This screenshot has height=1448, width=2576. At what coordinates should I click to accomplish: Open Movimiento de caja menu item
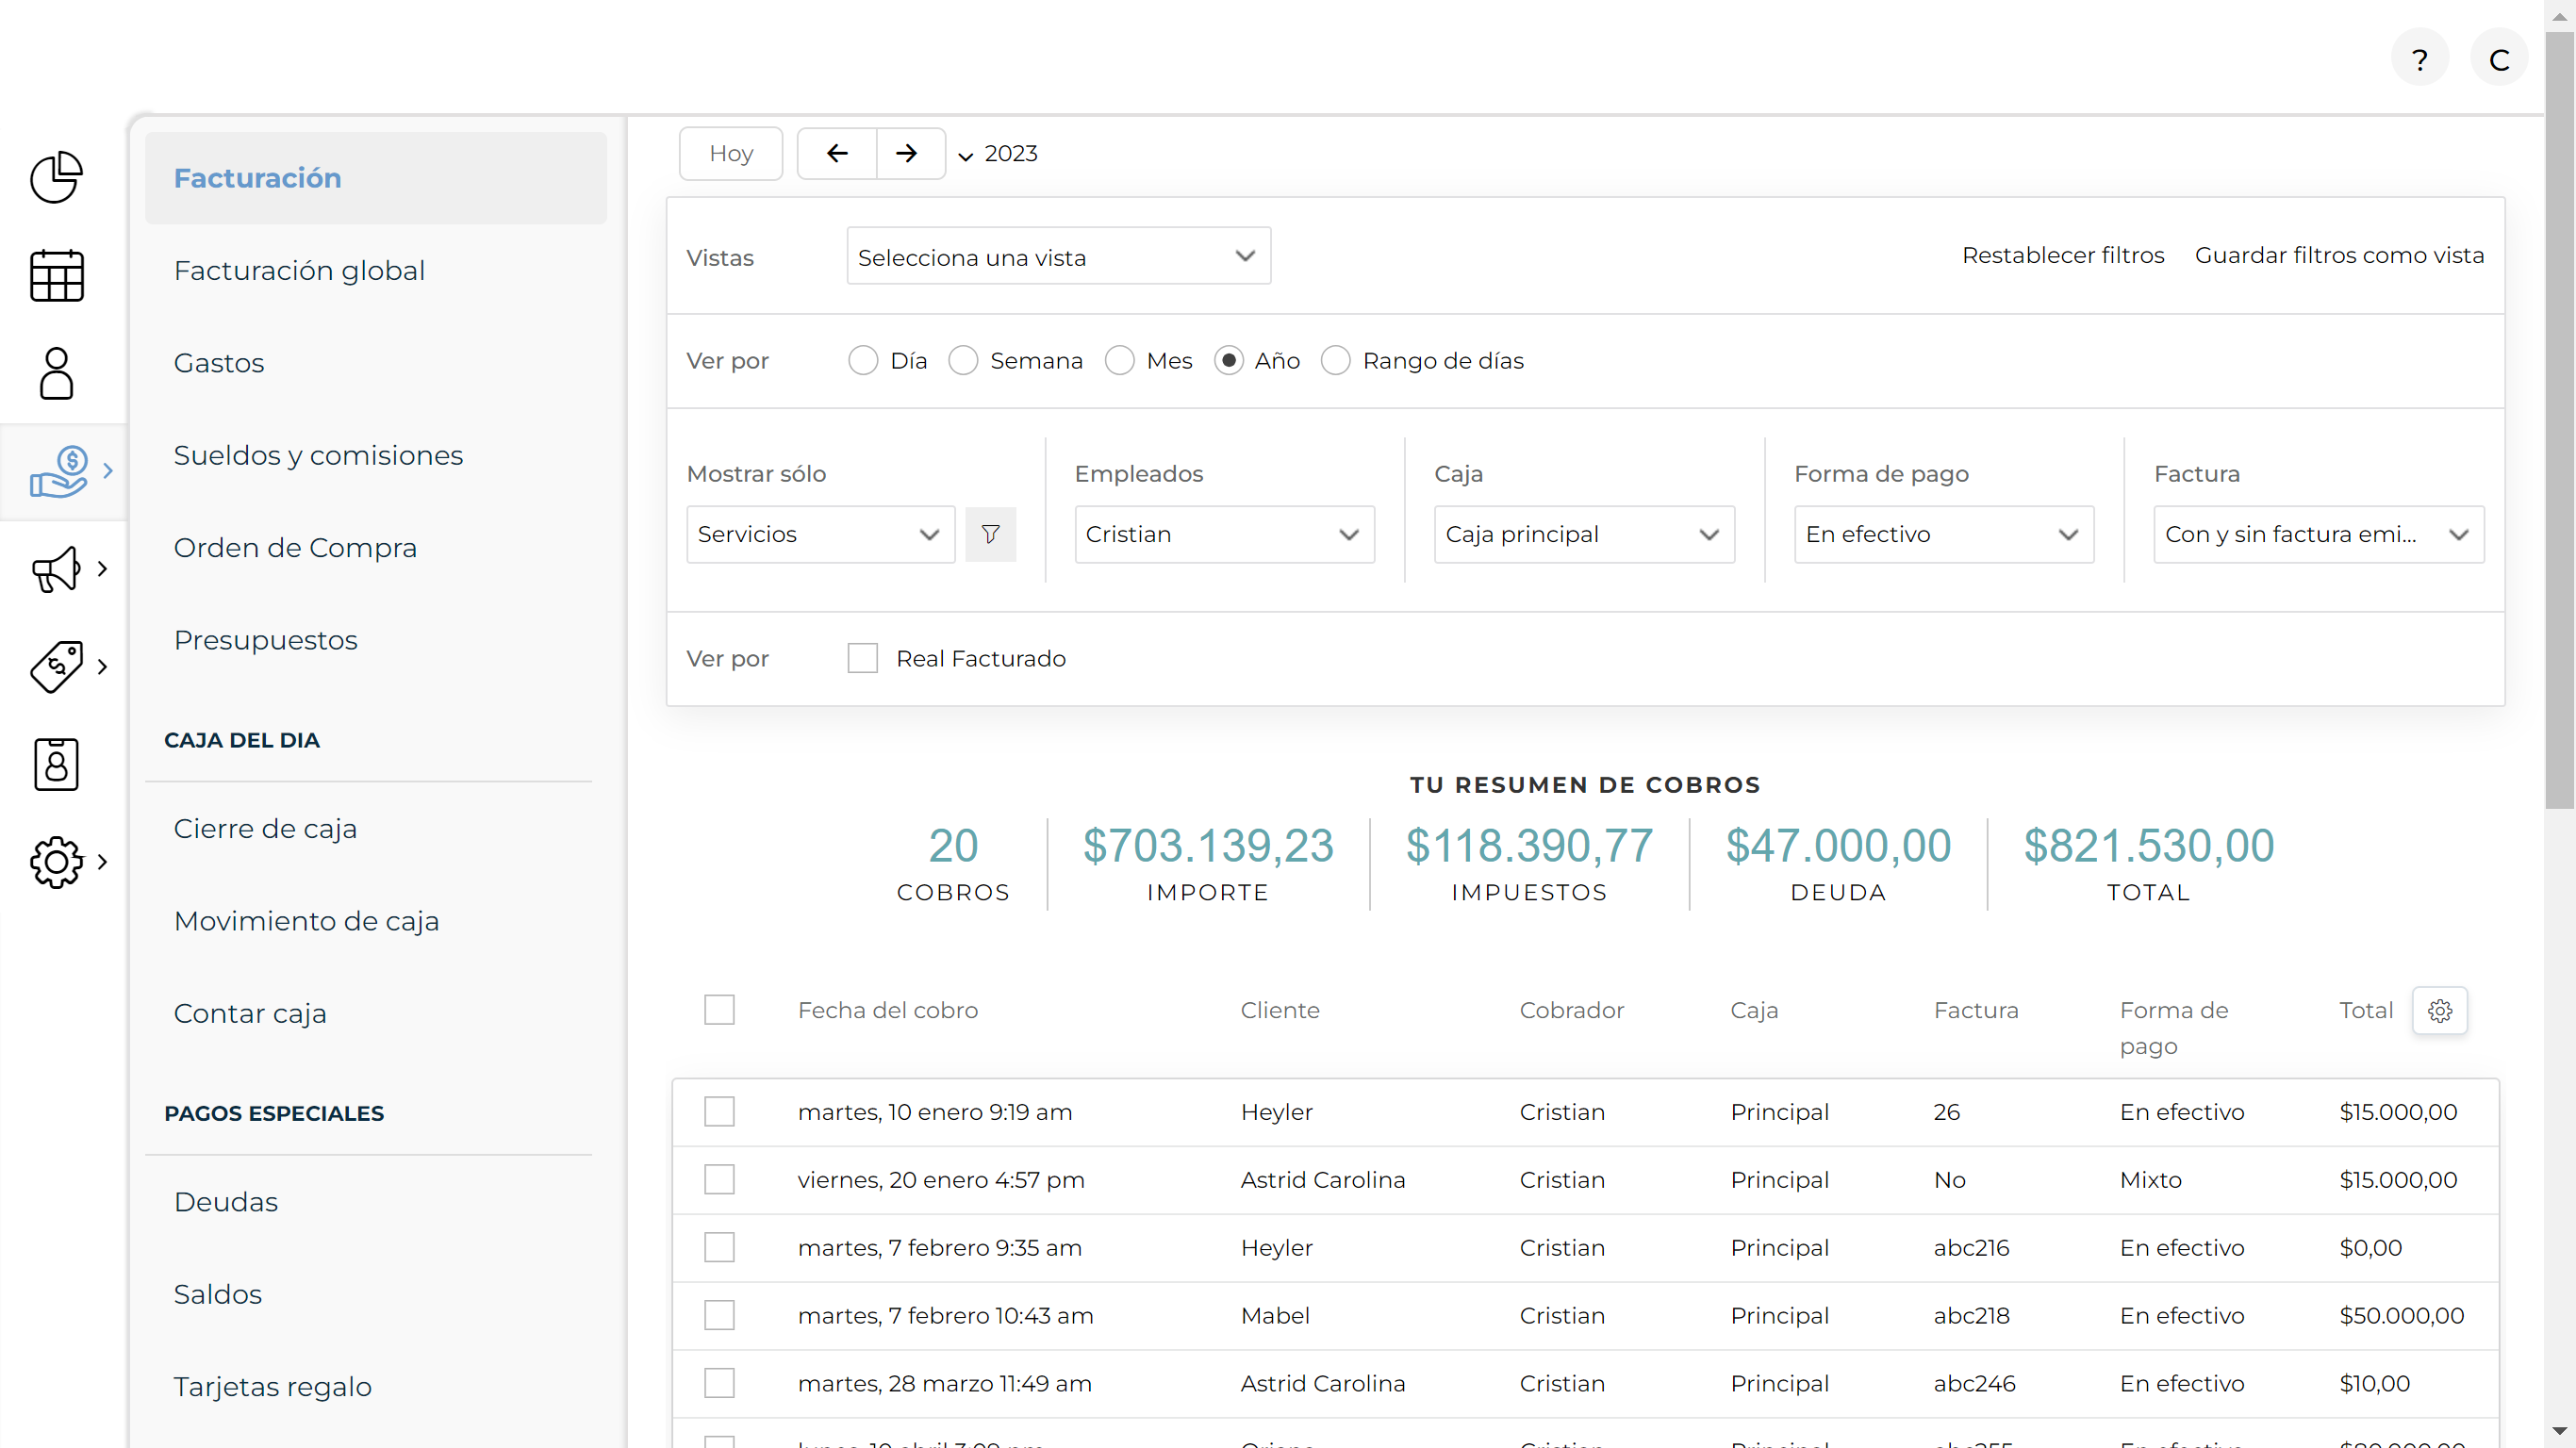[x=306, y=921]
